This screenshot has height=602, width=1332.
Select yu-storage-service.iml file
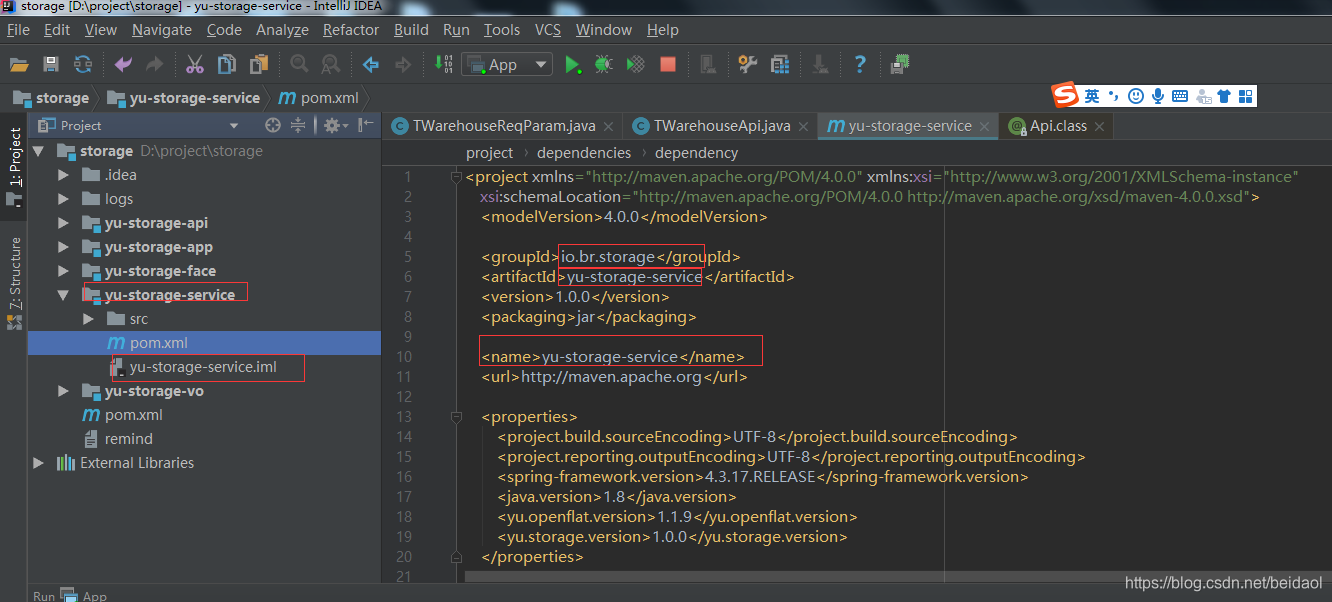(x=203, y=367)
